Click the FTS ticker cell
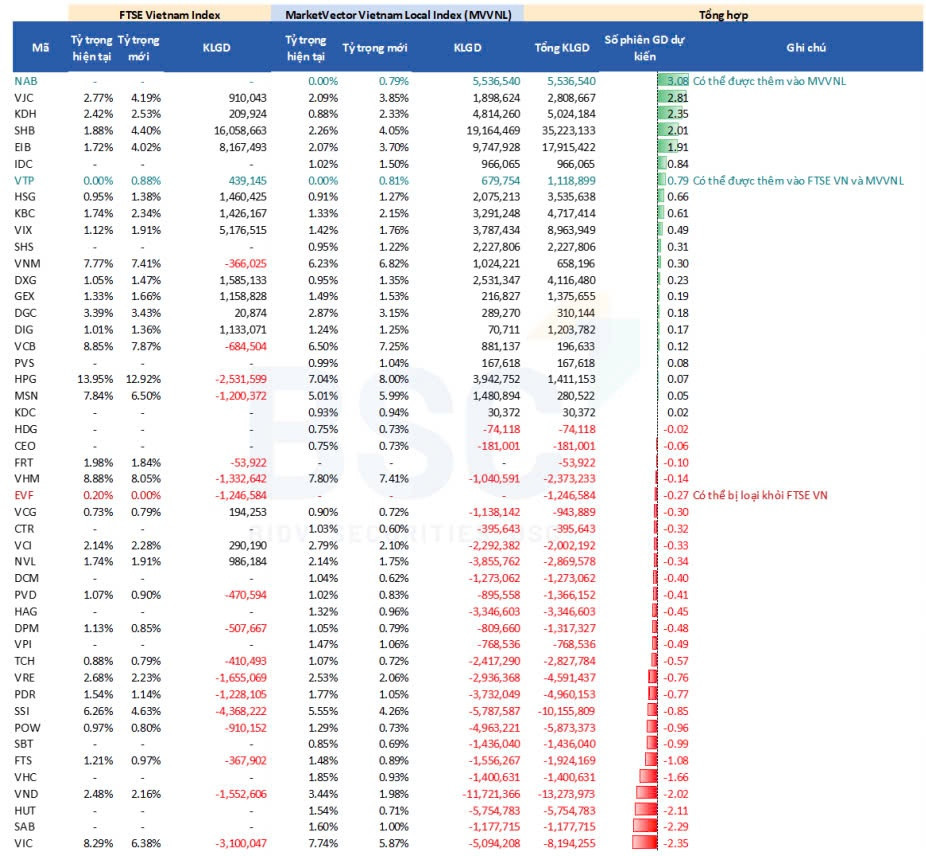Screen dimensions: 926x856 (x=23, y=760)
